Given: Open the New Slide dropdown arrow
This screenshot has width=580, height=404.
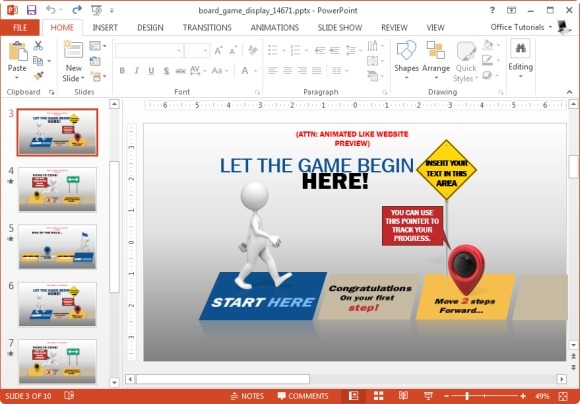Looking at the screenshot, I should coord(82,78).
